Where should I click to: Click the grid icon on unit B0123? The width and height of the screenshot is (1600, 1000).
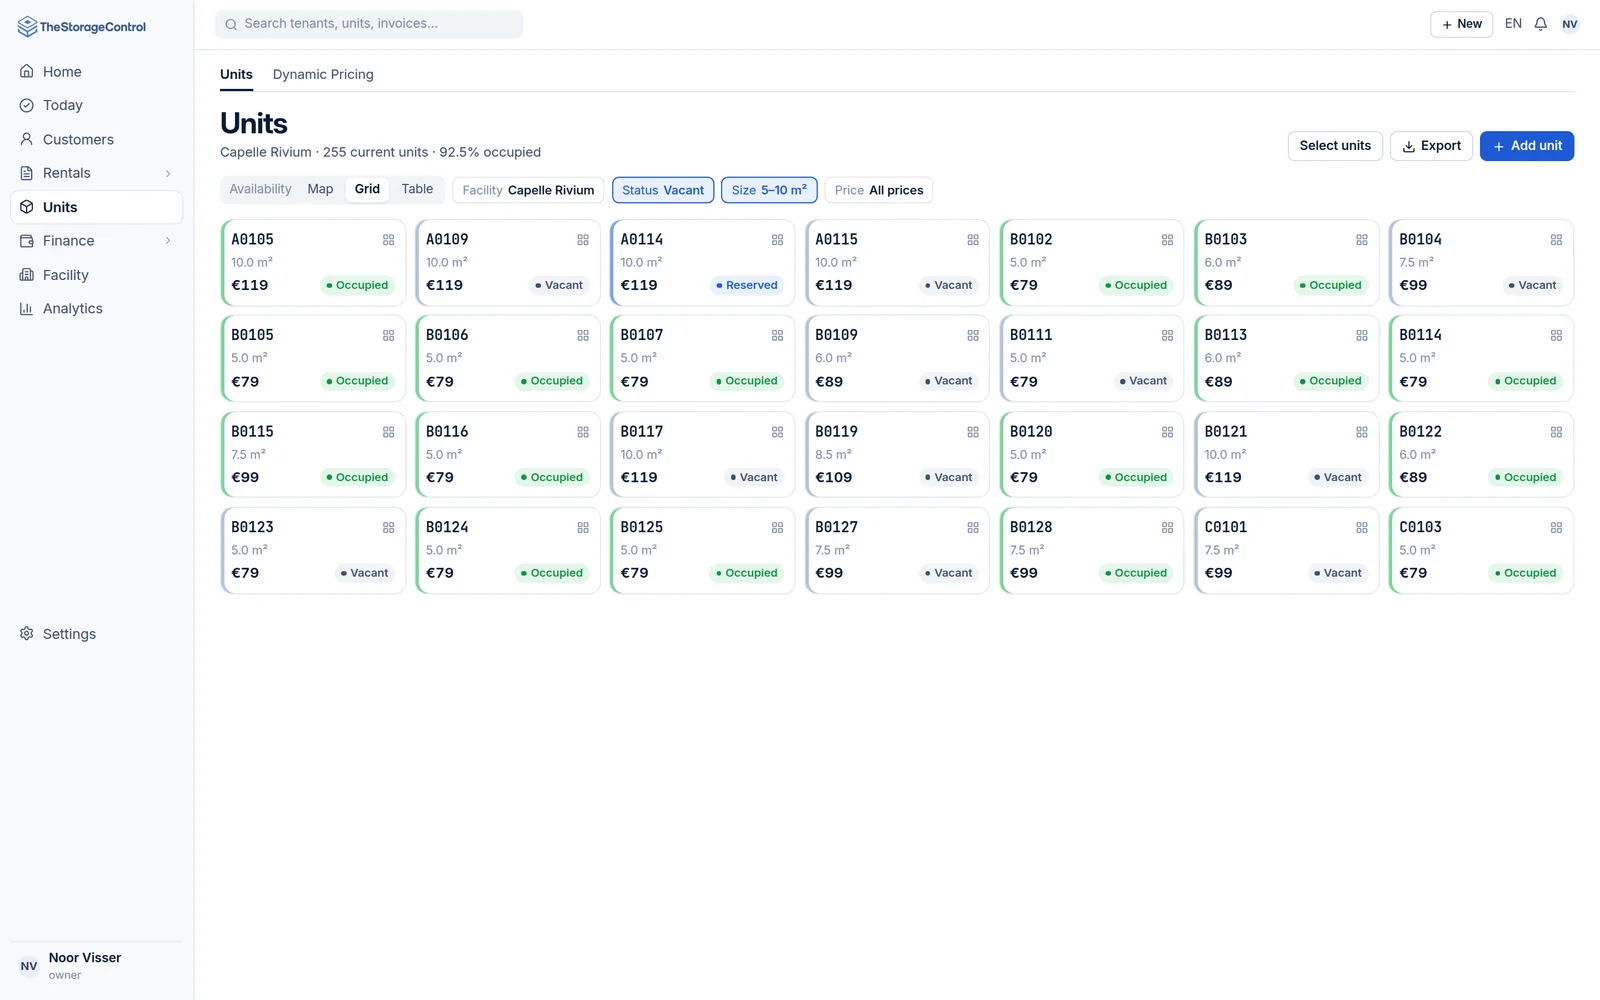click(389, 527)
